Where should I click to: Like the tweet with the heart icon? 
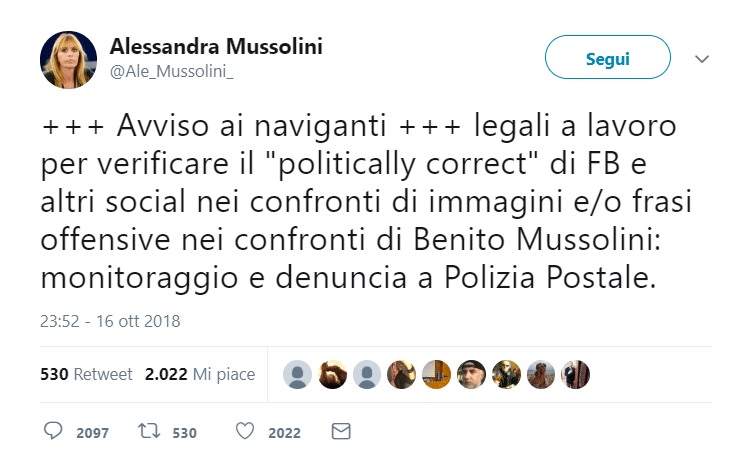(244, 432)
